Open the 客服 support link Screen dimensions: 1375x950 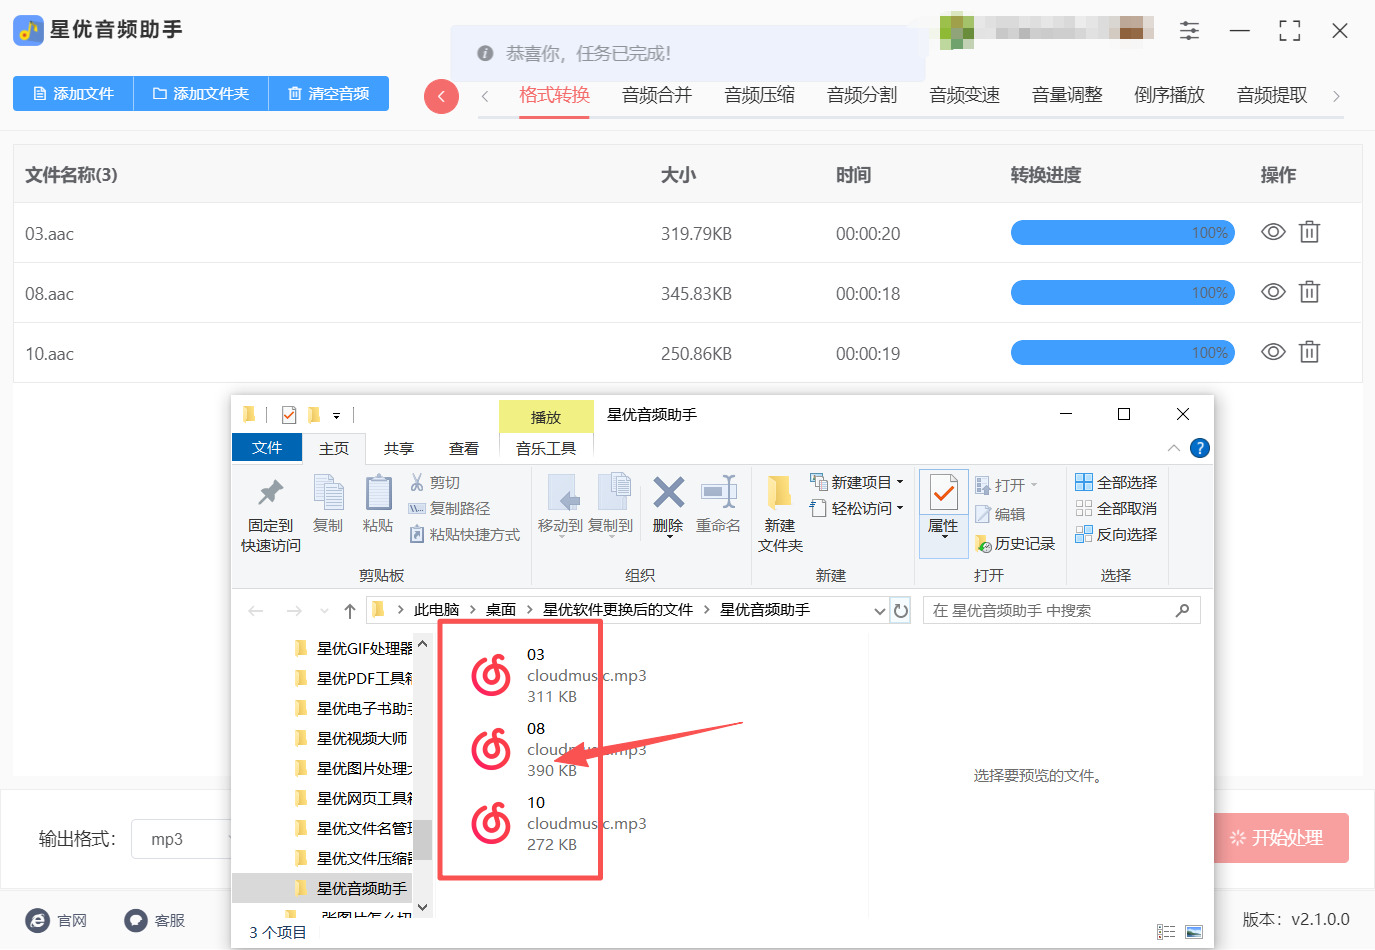155,920
